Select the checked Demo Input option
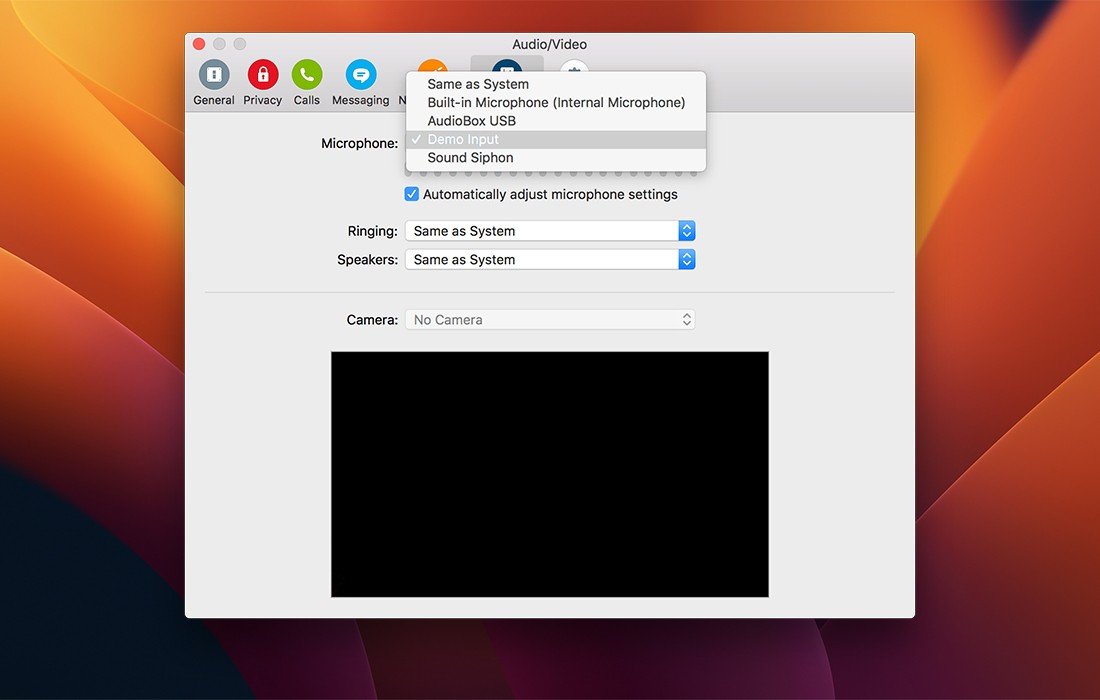1100x700 pixels. tap(463, 139)
